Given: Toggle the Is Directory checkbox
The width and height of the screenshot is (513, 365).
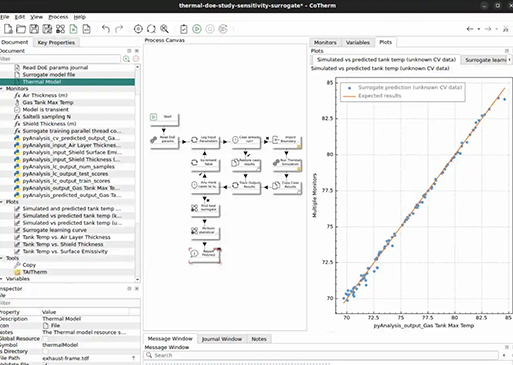Looking at the screenshot, I should 45,351.
